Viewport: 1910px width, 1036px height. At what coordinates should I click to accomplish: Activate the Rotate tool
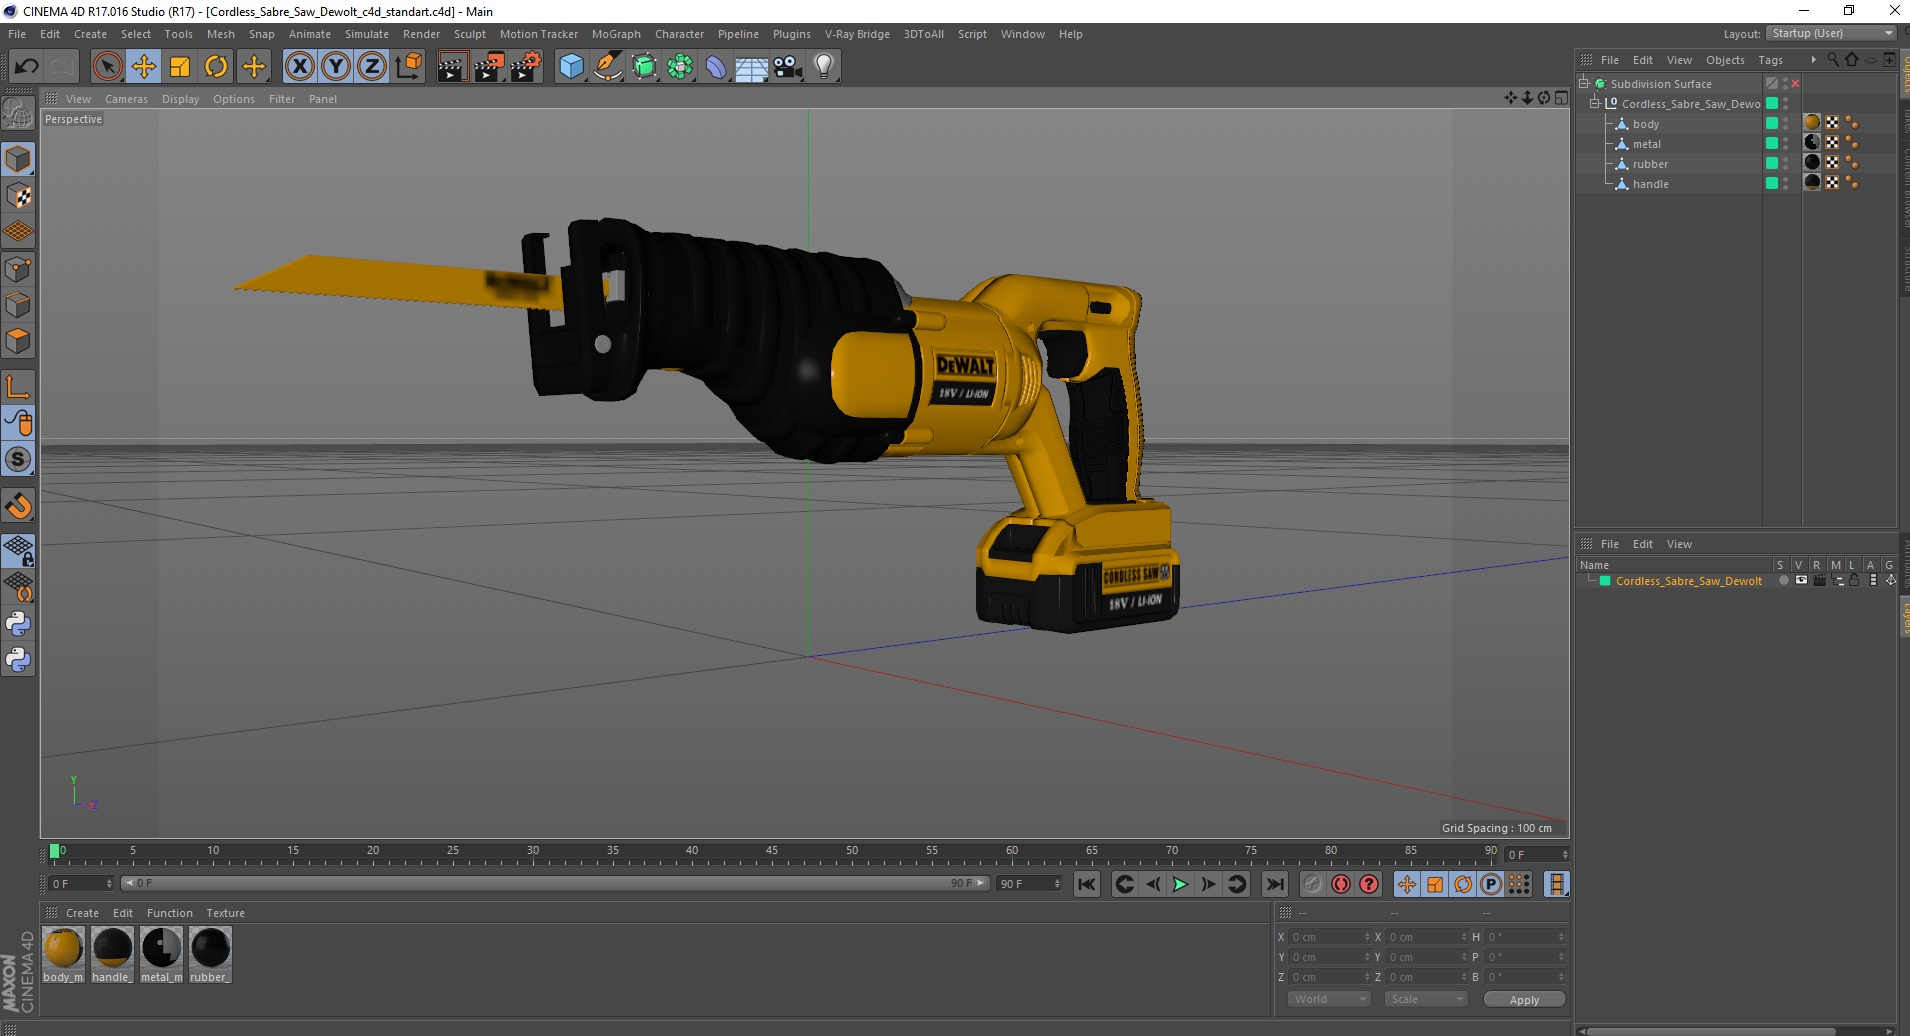tap(216, 67)
